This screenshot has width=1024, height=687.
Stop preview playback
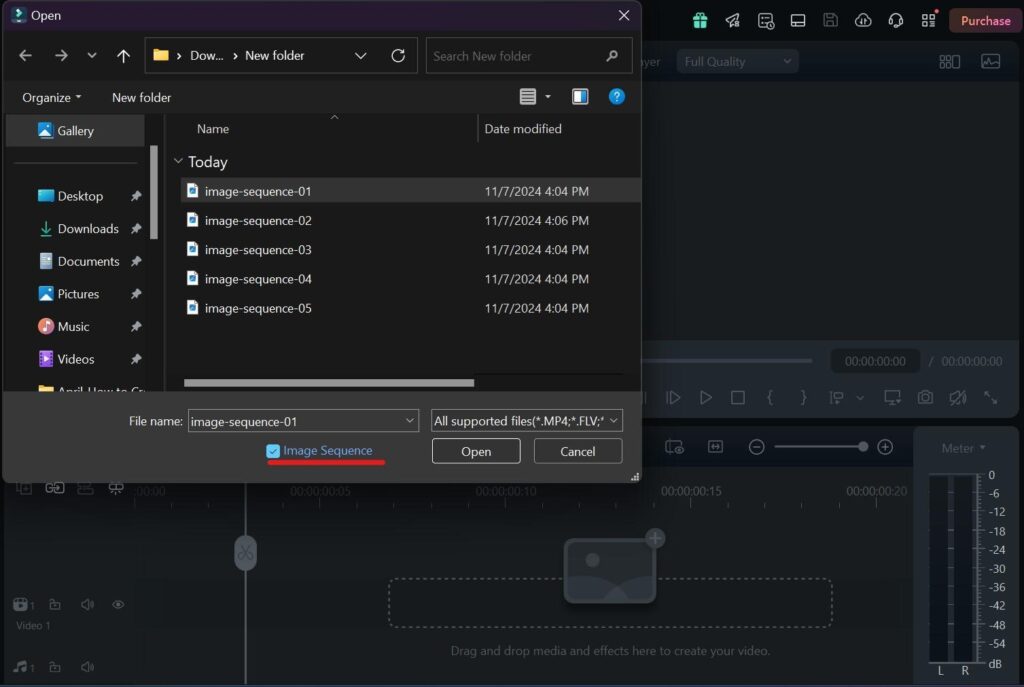(x=737, y=397)
